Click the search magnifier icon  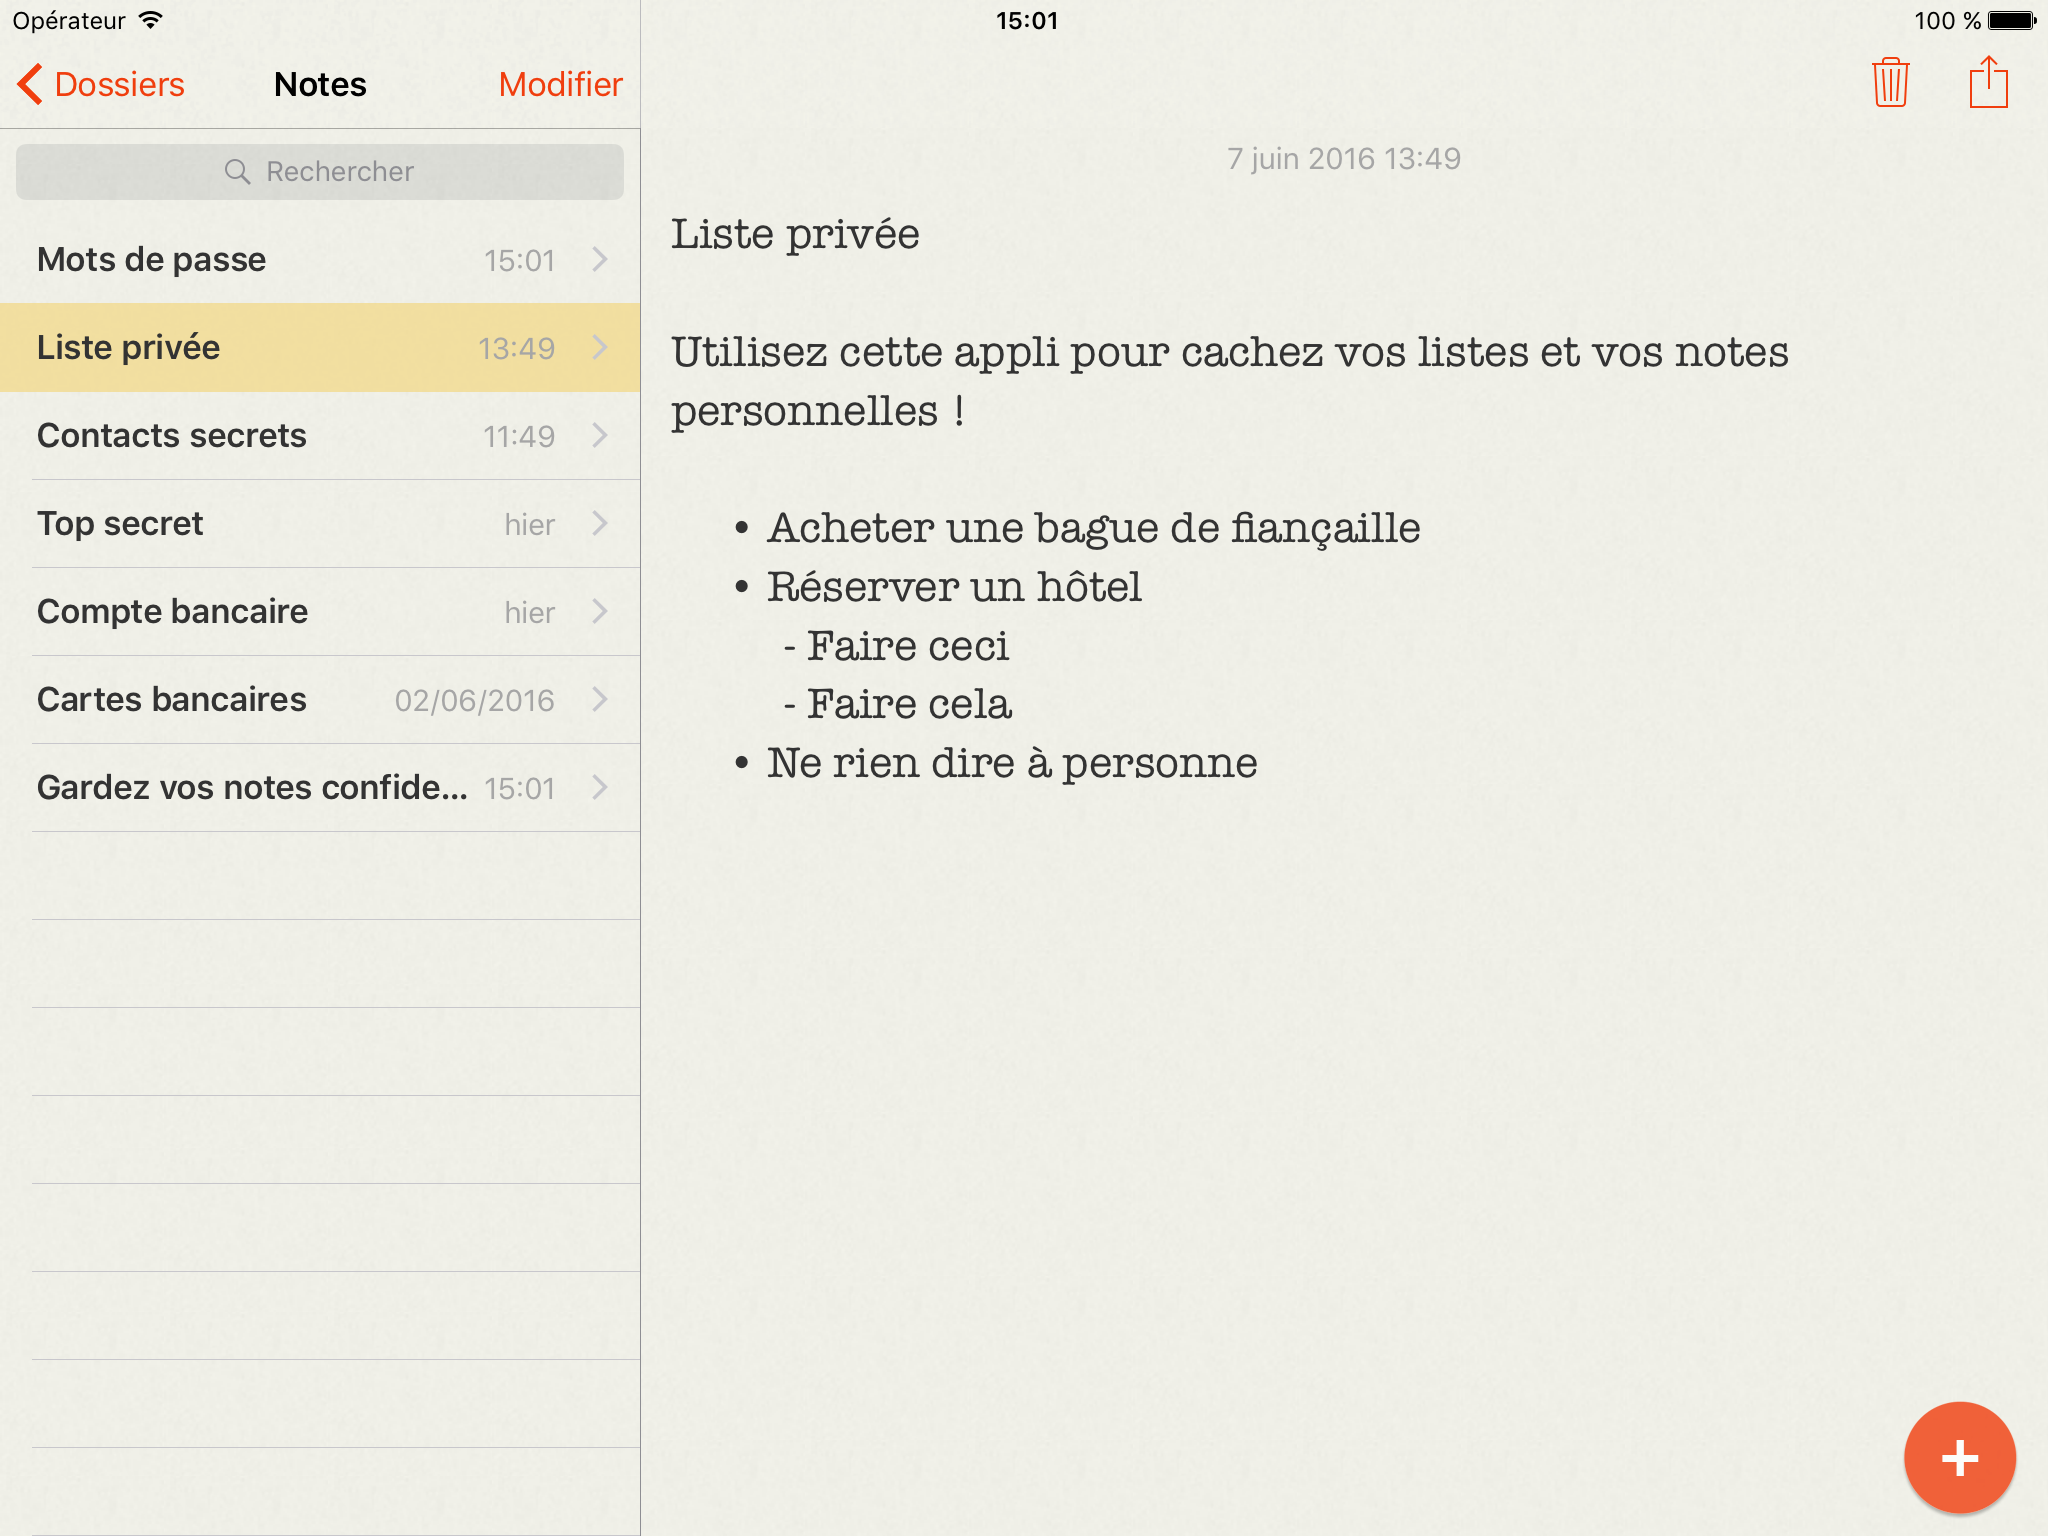click(237, 172)
